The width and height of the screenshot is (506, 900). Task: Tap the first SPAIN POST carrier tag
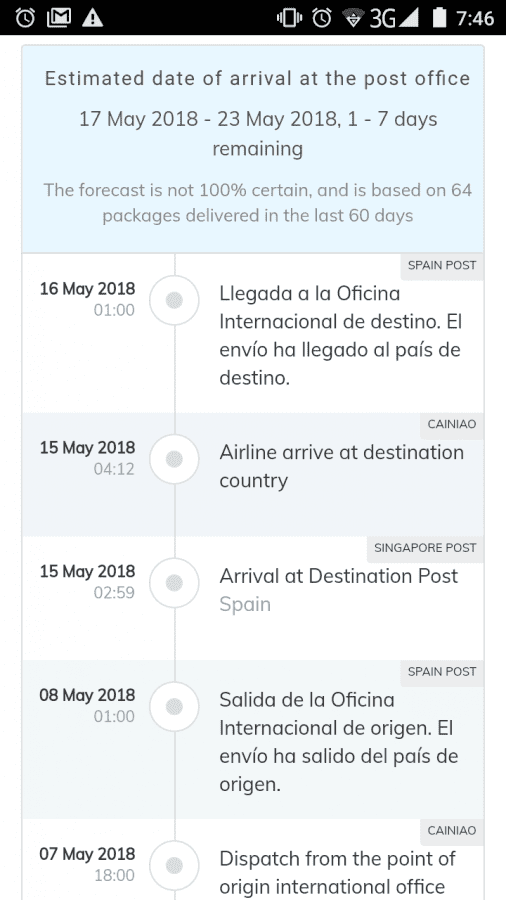(x=442, y=266)
